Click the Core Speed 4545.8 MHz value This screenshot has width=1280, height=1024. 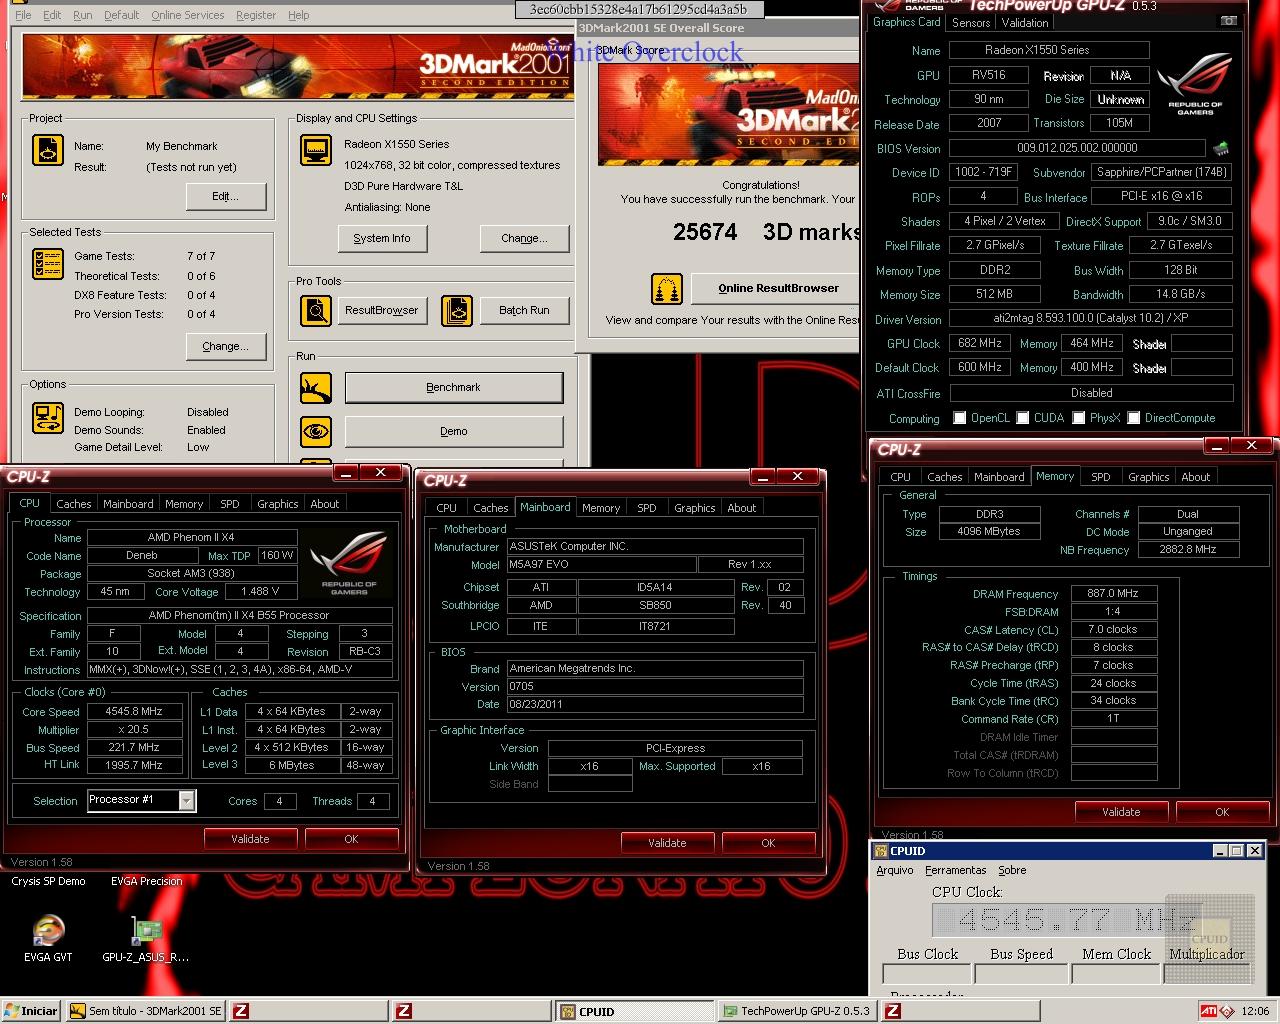tap(134, 712)
